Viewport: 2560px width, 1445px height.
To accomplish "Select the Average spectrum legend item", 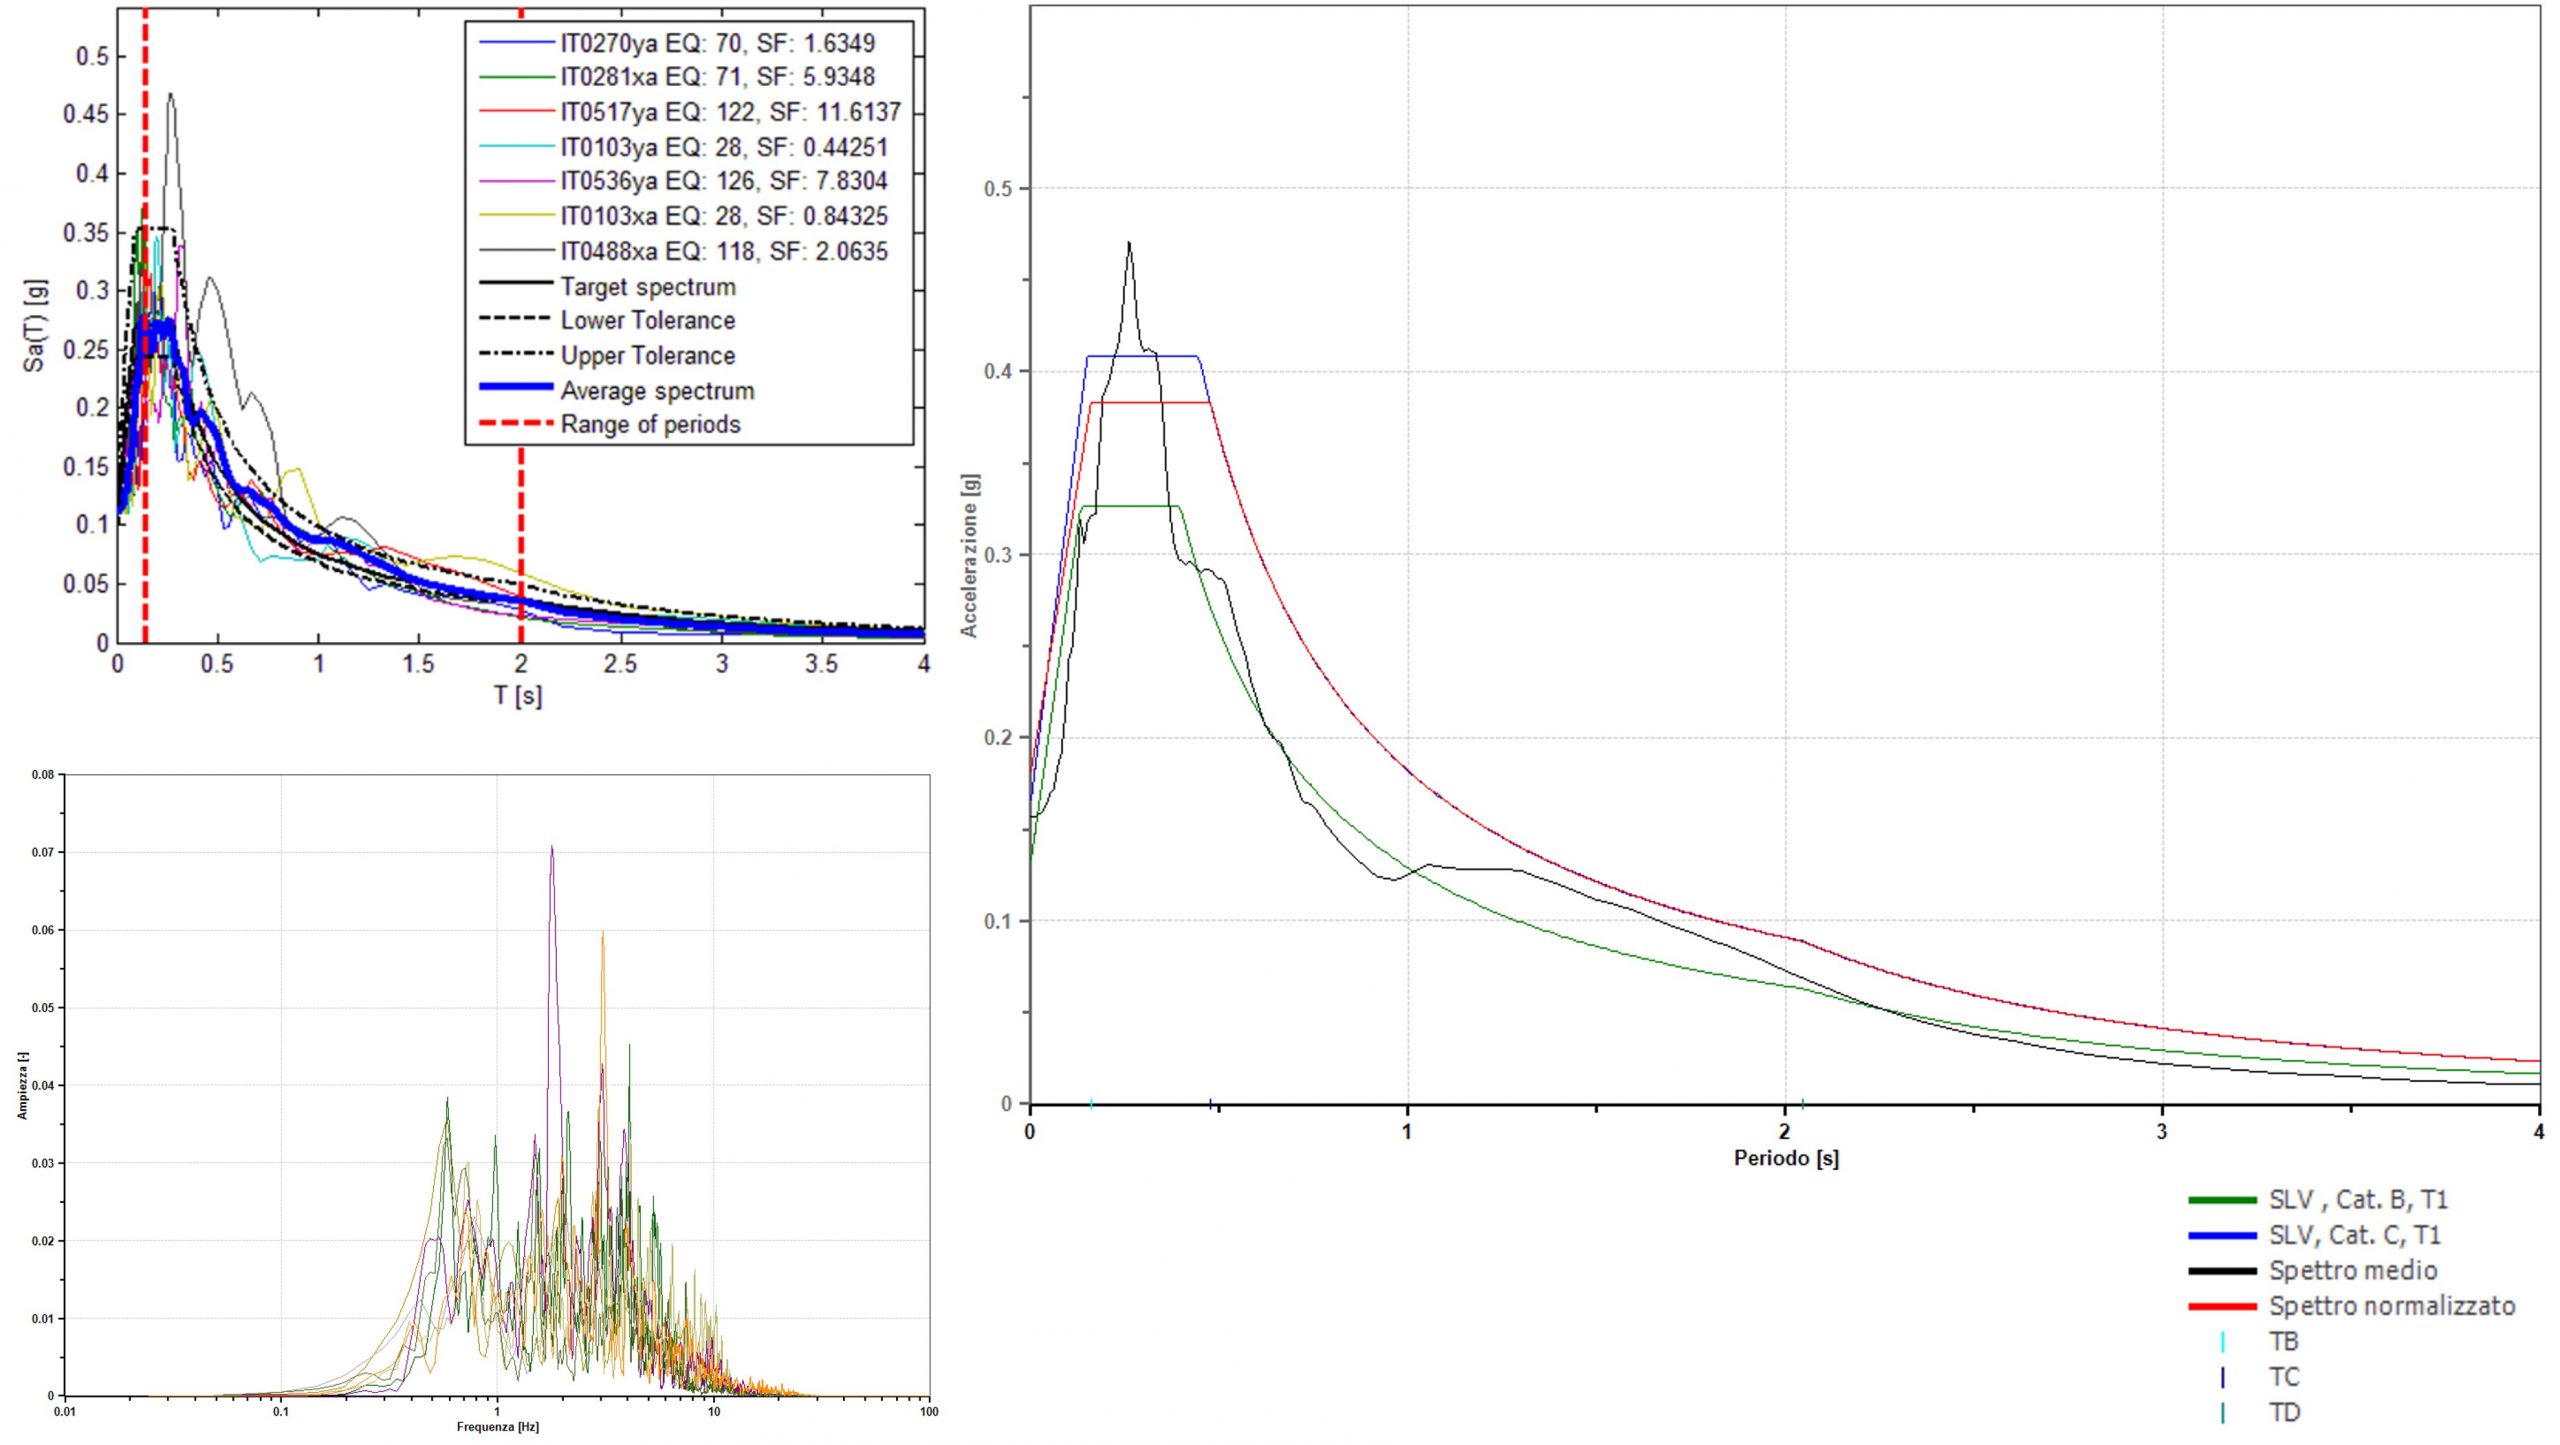I will (x=617, y=391).
